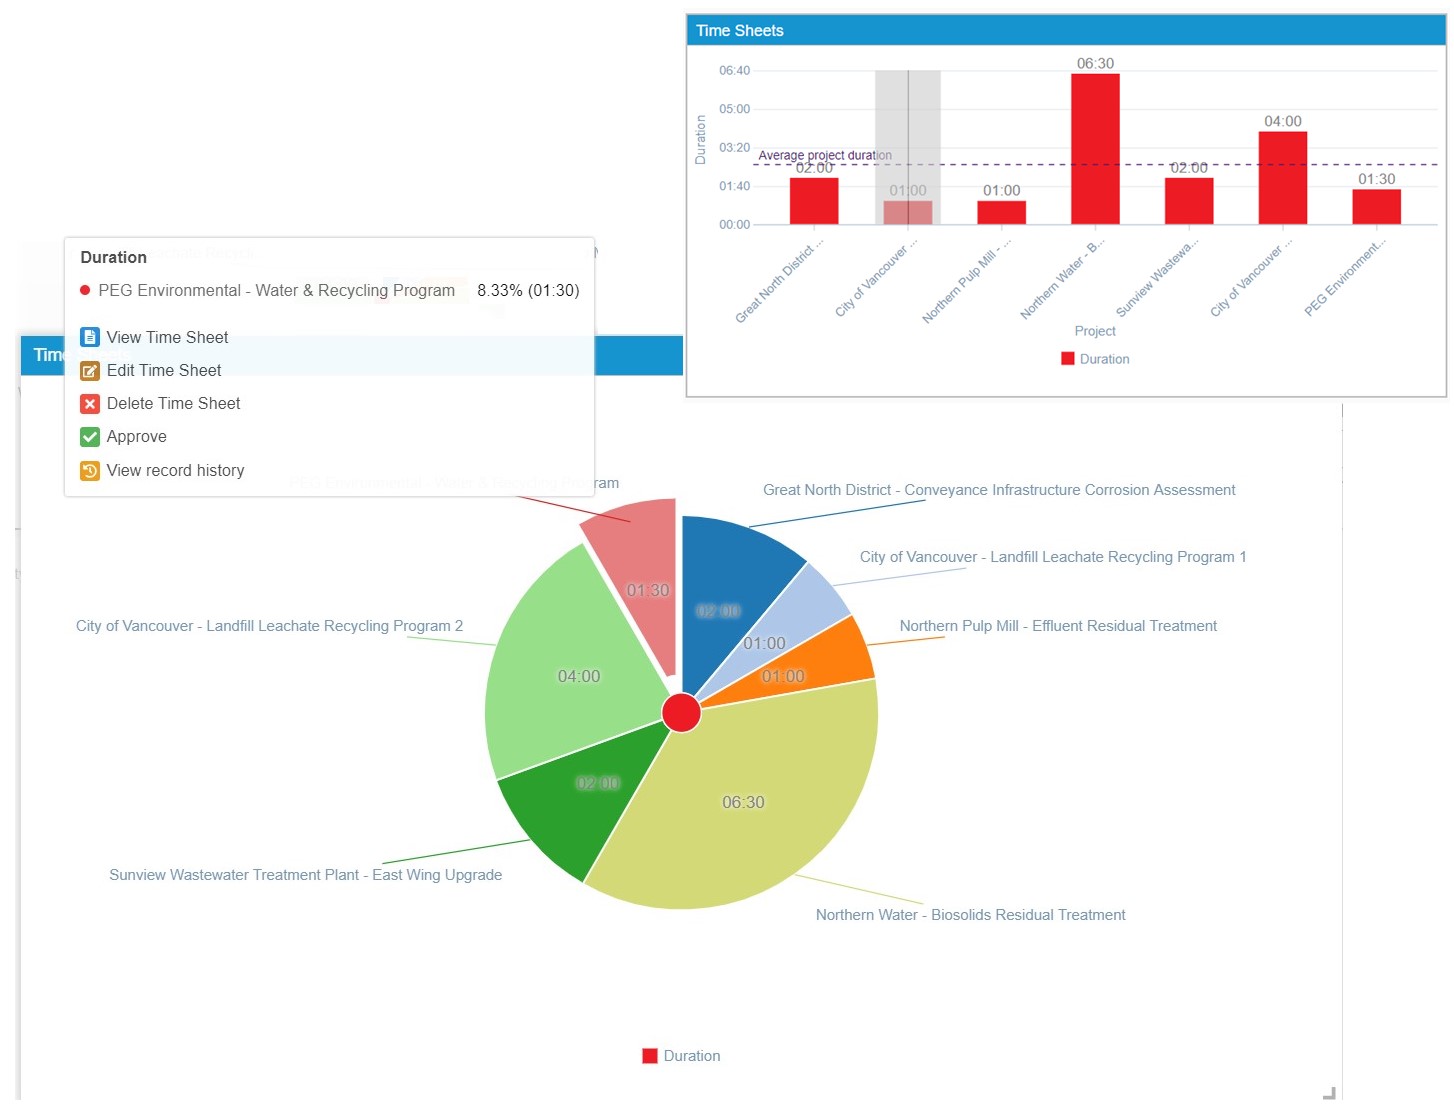Image resolution: width=1454 pixels, height=1119 pixels.
Task: Select the Approve menu entry
Action: pos(137,437)
